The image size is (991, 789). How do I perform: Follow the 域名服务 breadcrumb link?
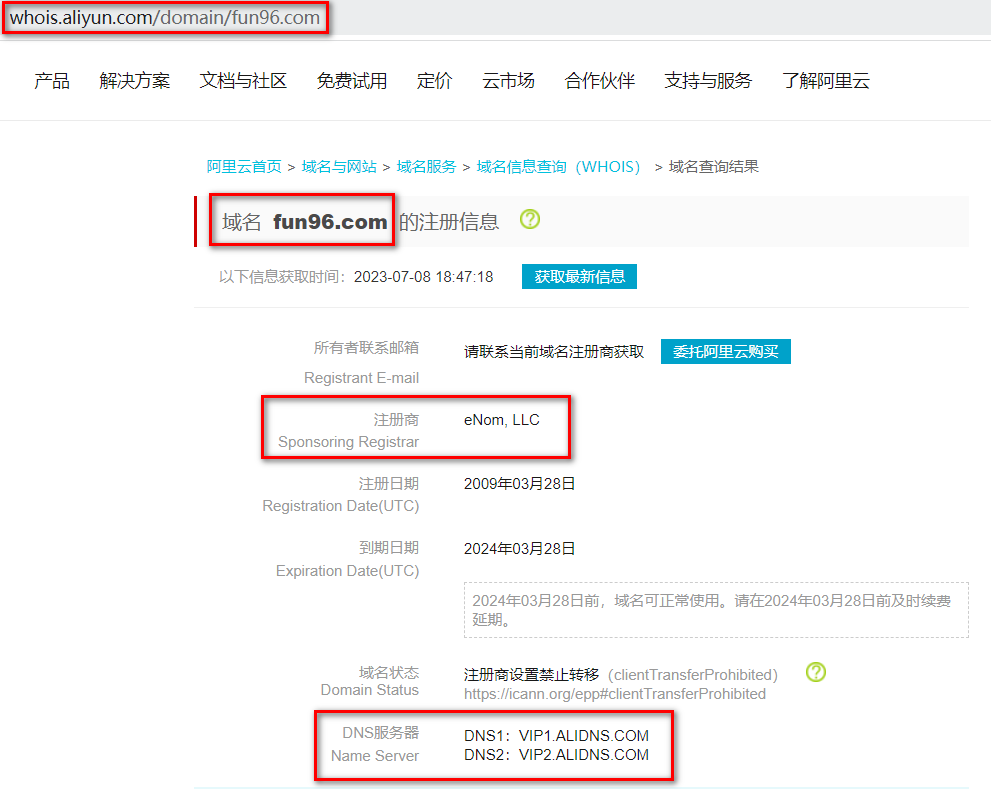click(x=427, y=167)
